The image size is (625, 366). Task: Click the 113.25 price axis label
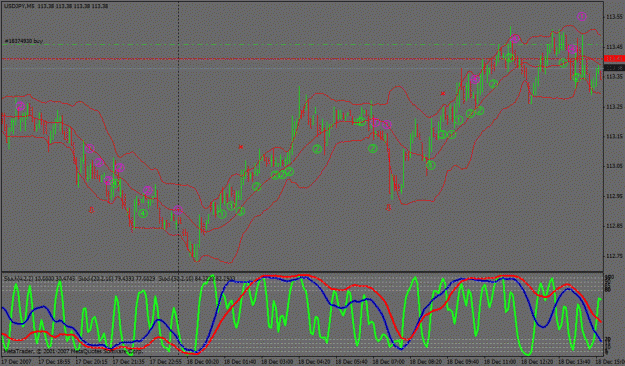click(x=614, y=107)
